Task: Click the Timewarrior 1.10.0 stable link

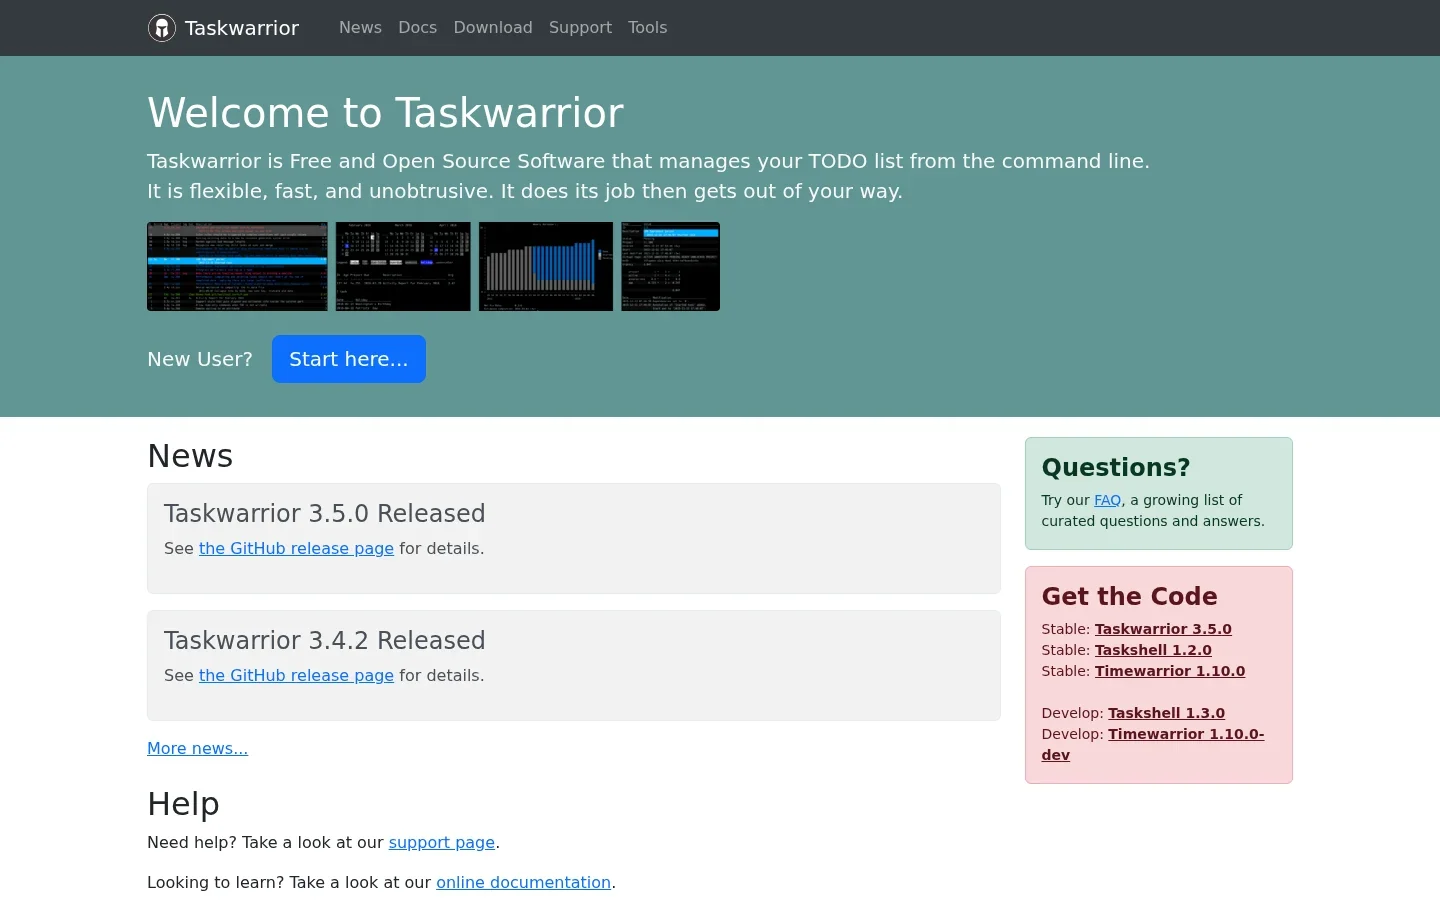Action: click(x=1170, y=671)
